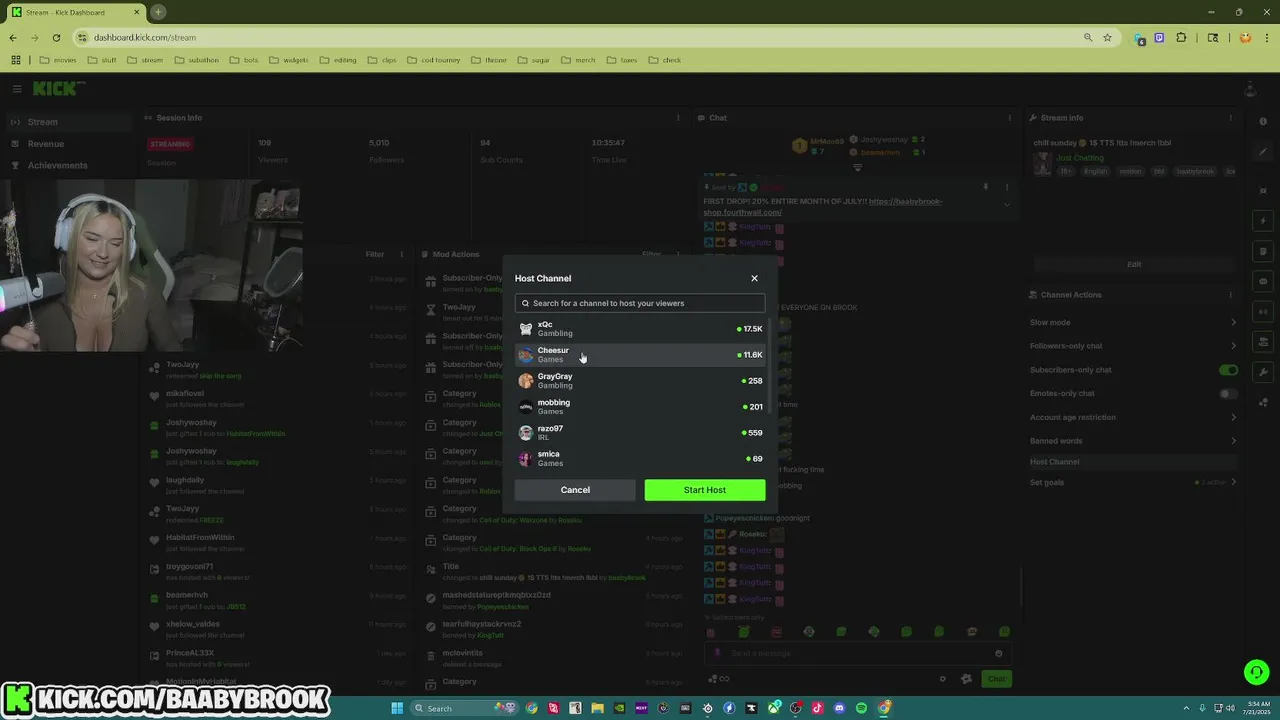The width and height of the screenshot is (1280, 720).
Task: Open the merch bookmark folder
Action: tap(578, 60)
